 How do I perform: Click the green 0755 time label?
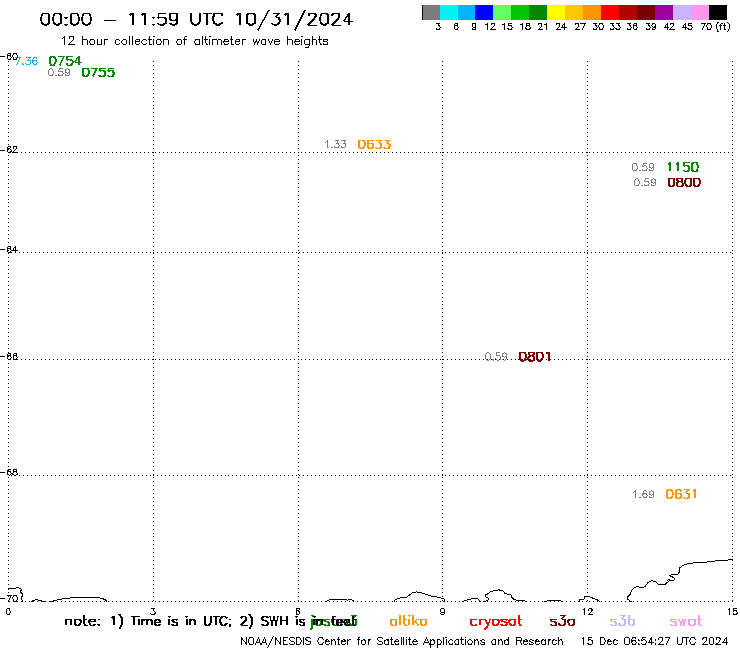[98, 72]
